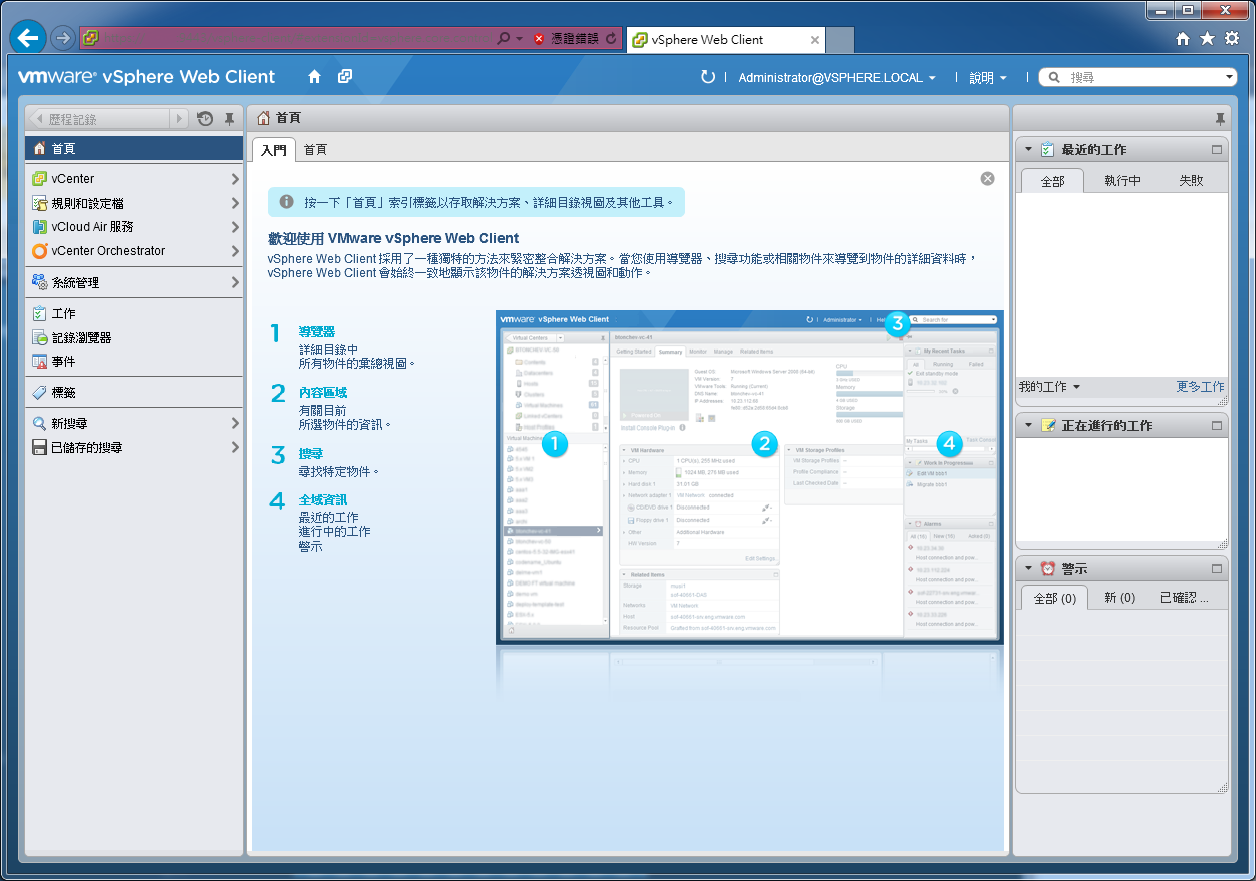Refresh data using the refresh icon
Screen dimensions: 1256x881
pyautogui.click(x=708, y=76)
